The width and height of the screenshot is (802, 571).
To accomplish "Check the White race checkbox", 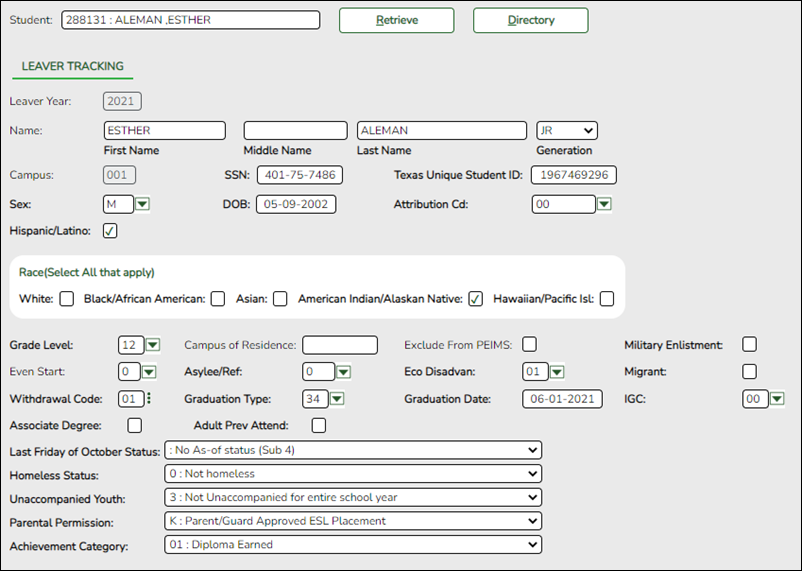I will click(66, 299).
